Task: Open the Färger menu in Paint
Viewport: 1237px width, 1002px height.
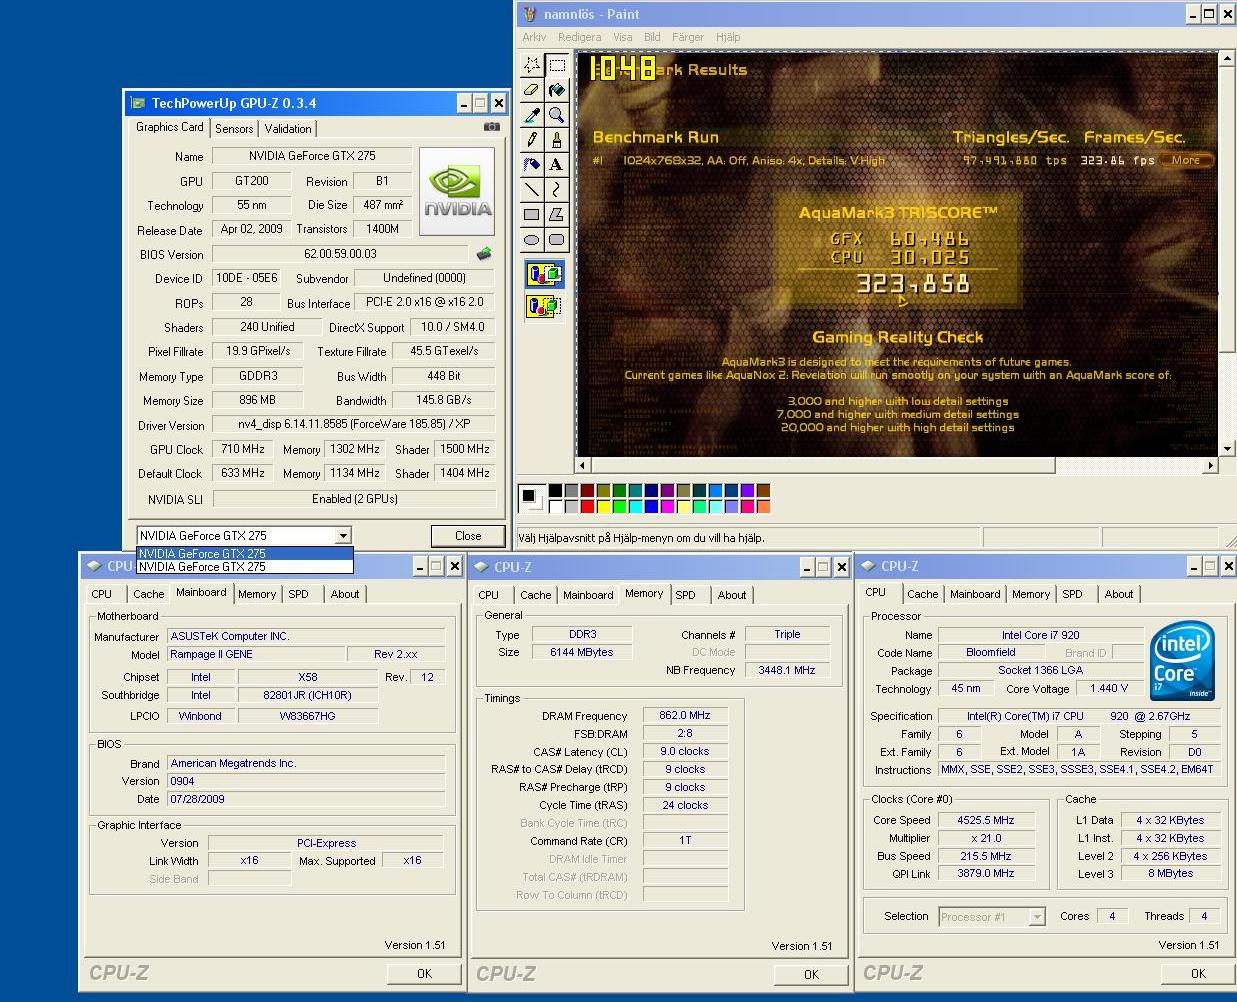Action: pos(688,37)
